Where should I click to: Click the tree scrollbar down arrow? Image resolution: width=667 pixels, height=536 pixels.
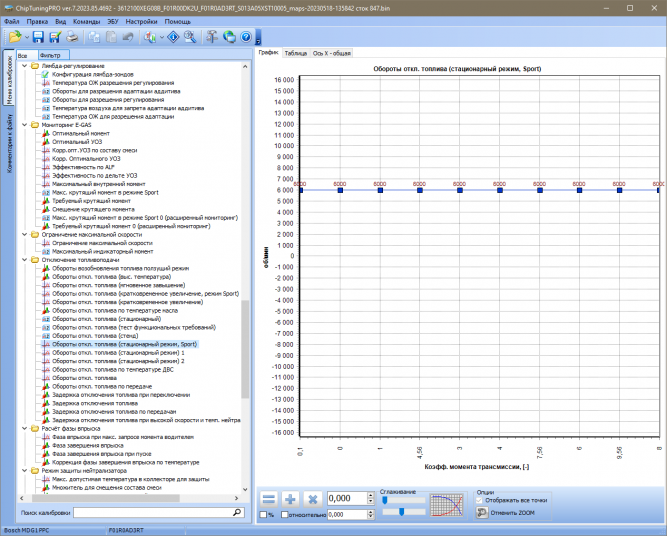point(245,490)
